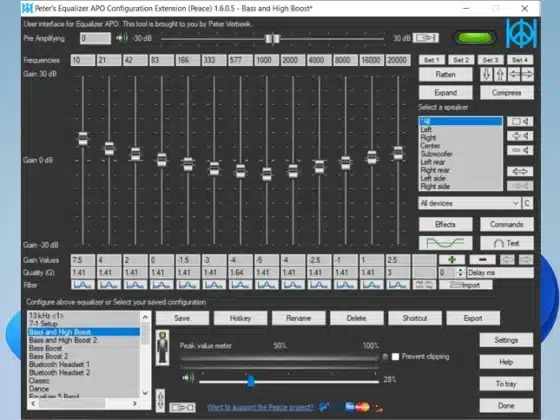Screen dimensions: 560x420
Task: Click the third speaker icon beside speaker list
Action: pyautogui.click(x=520, y=150)
